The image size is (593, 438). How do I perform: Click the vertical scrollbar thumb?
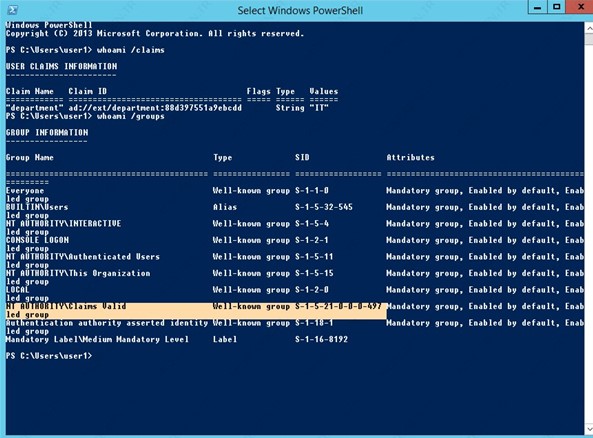click(589, 39)
